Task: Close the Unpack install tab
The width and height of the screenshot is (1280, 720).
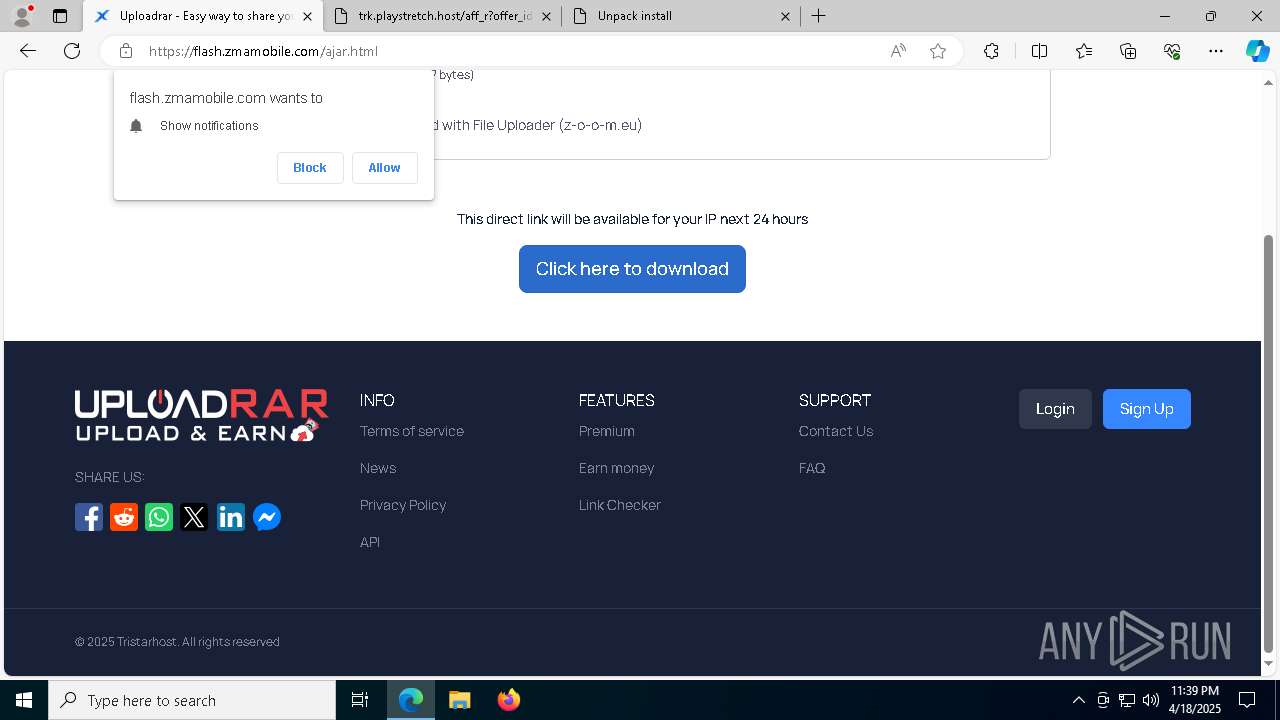Action: click(x=785, y=16)
